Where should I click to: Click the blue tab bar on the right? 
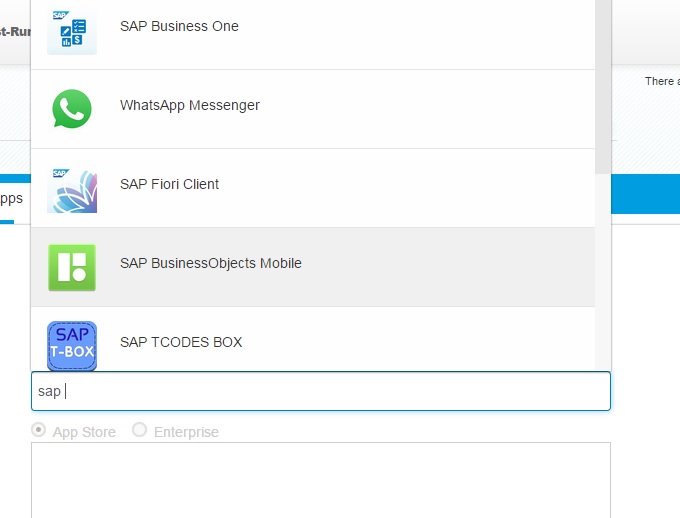point(645,194)
